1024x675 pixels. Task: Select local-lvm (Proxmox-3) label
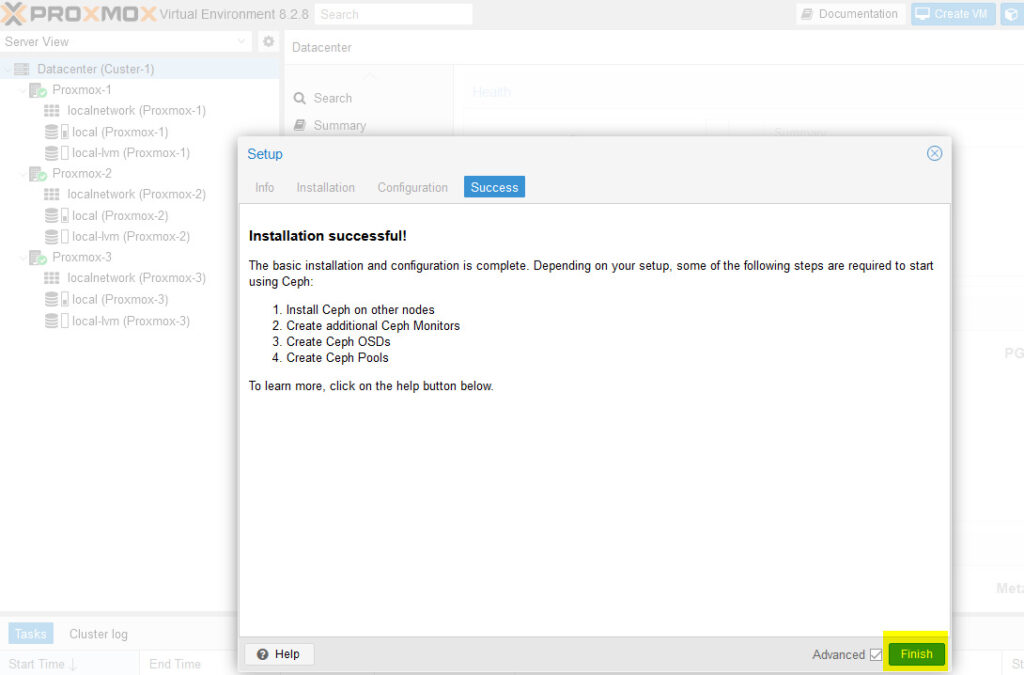point(131,321)
